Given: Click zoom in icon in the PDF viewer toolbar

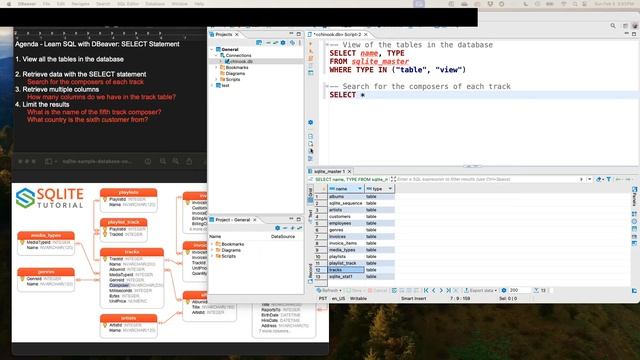Looking at the screenshot, I should click(176, 162).
